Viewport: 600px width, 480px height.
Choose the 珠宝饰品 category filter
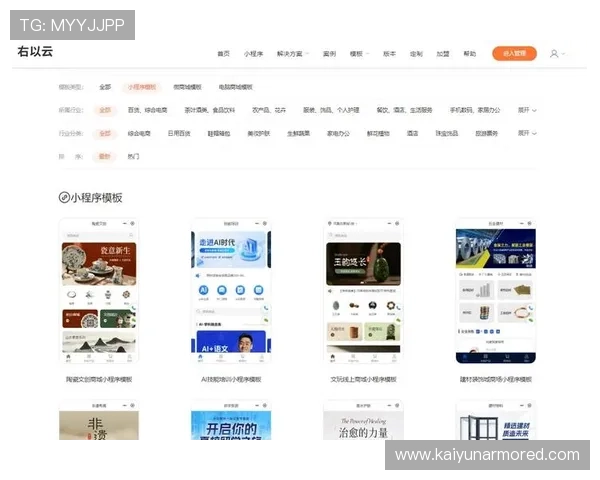pos(447,134)
